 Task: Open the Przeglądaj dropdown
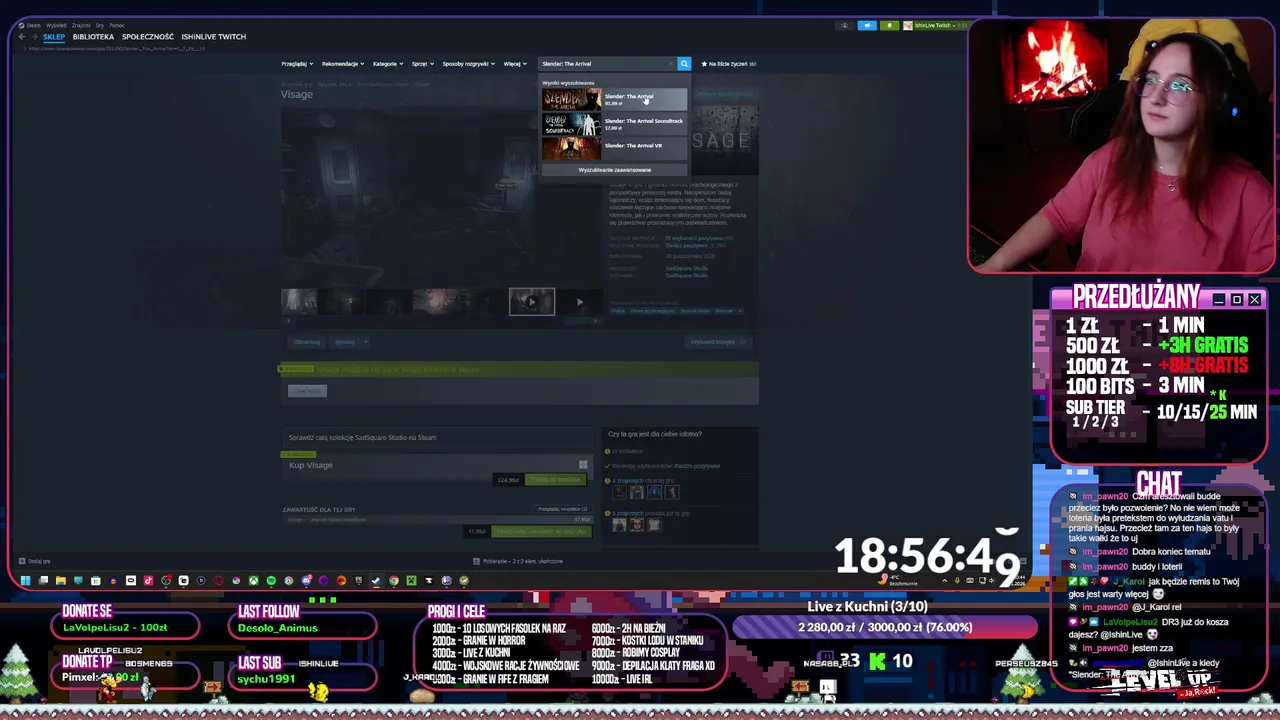[x=297, y=64]
